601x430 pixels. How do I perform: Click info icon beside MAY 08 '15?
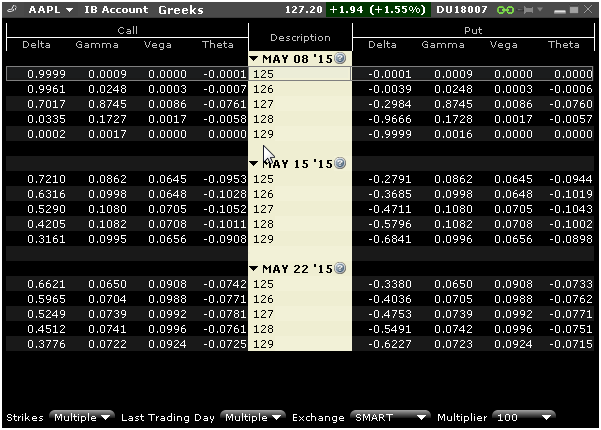tap(340, 59)
